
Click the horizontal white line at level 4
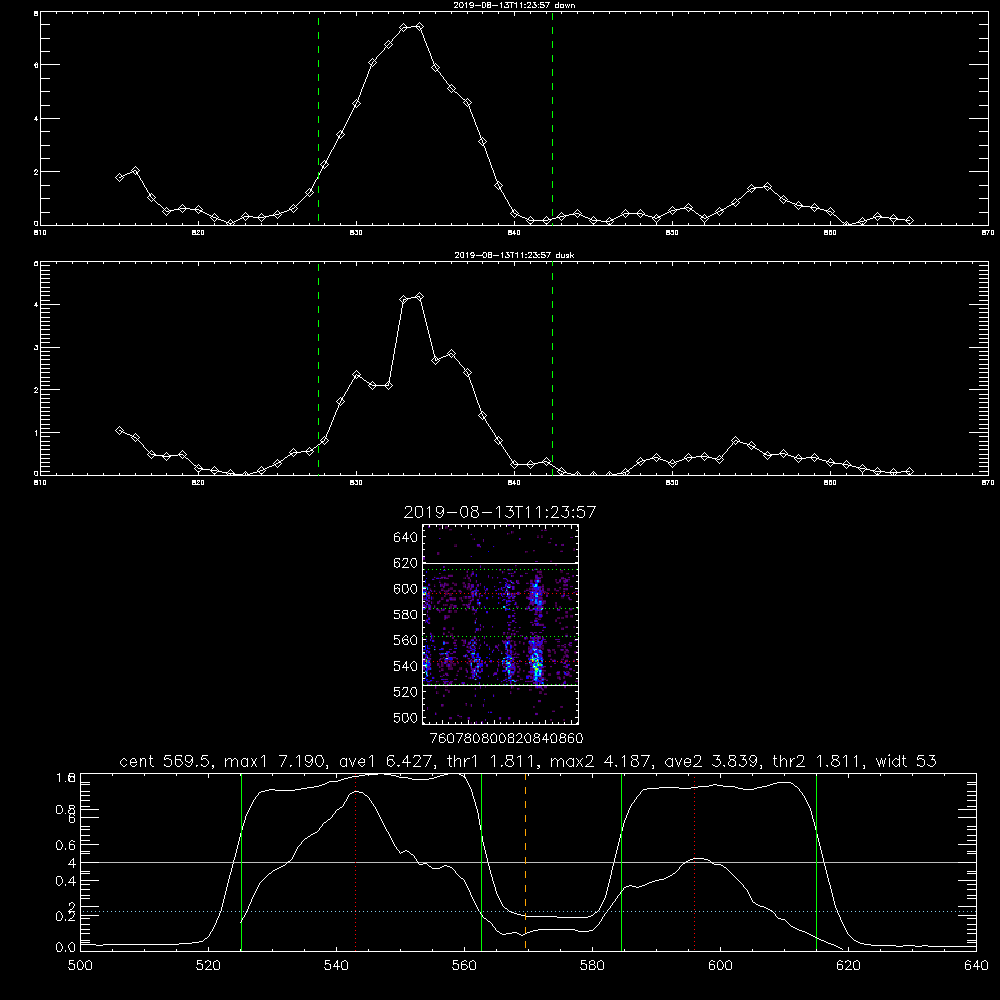click(528, 862)
